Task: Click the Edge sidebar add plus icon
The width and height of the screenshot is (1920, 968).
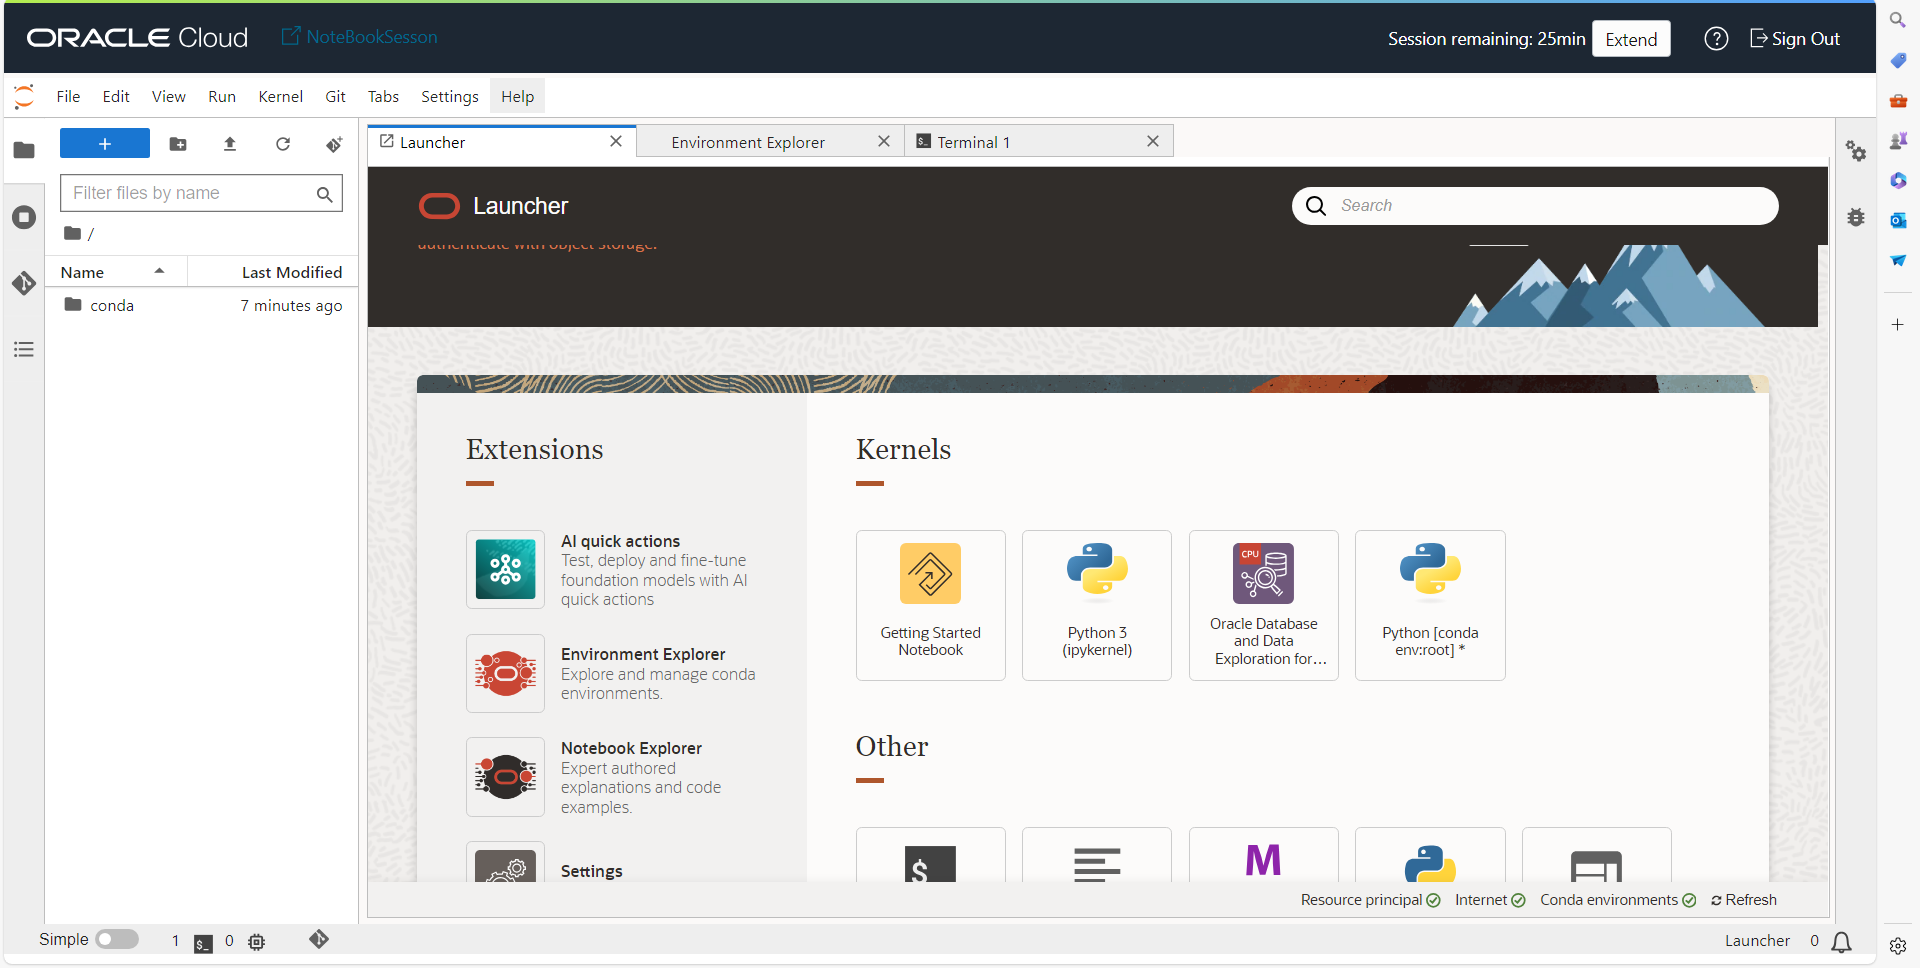Action: coord(1897,325)
